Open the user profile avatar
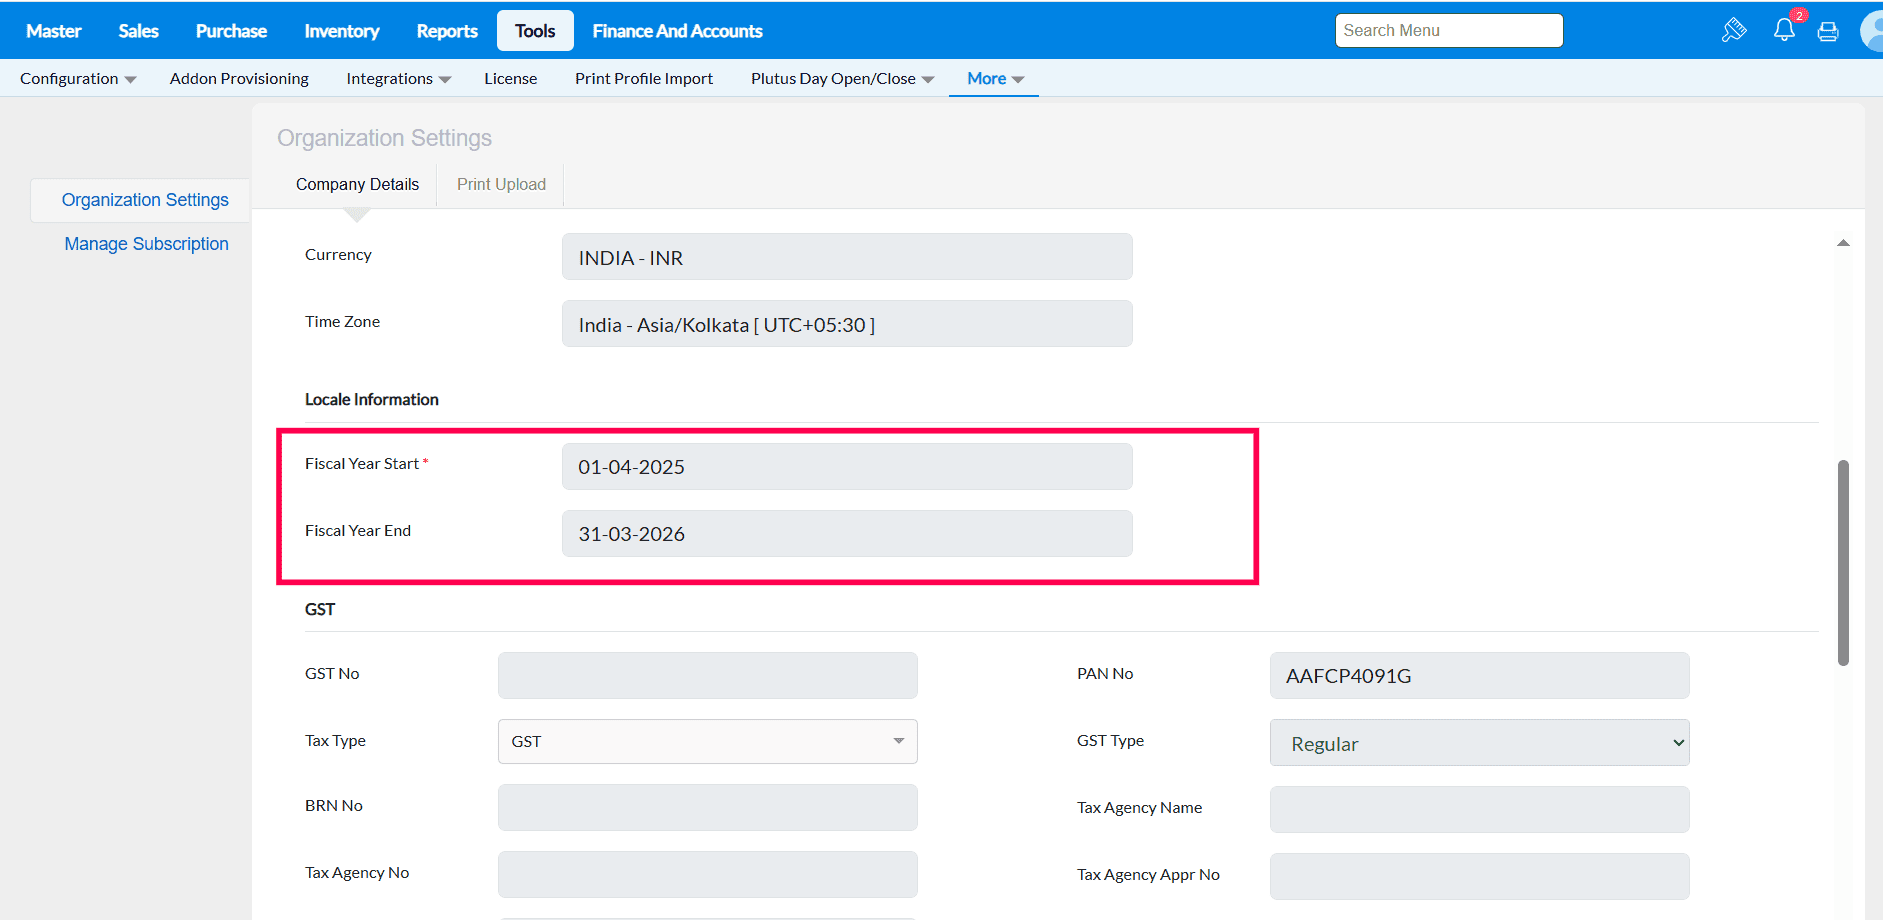Image resolution: width=1883 pixels, height=920 pixels. coord(1872,31)
